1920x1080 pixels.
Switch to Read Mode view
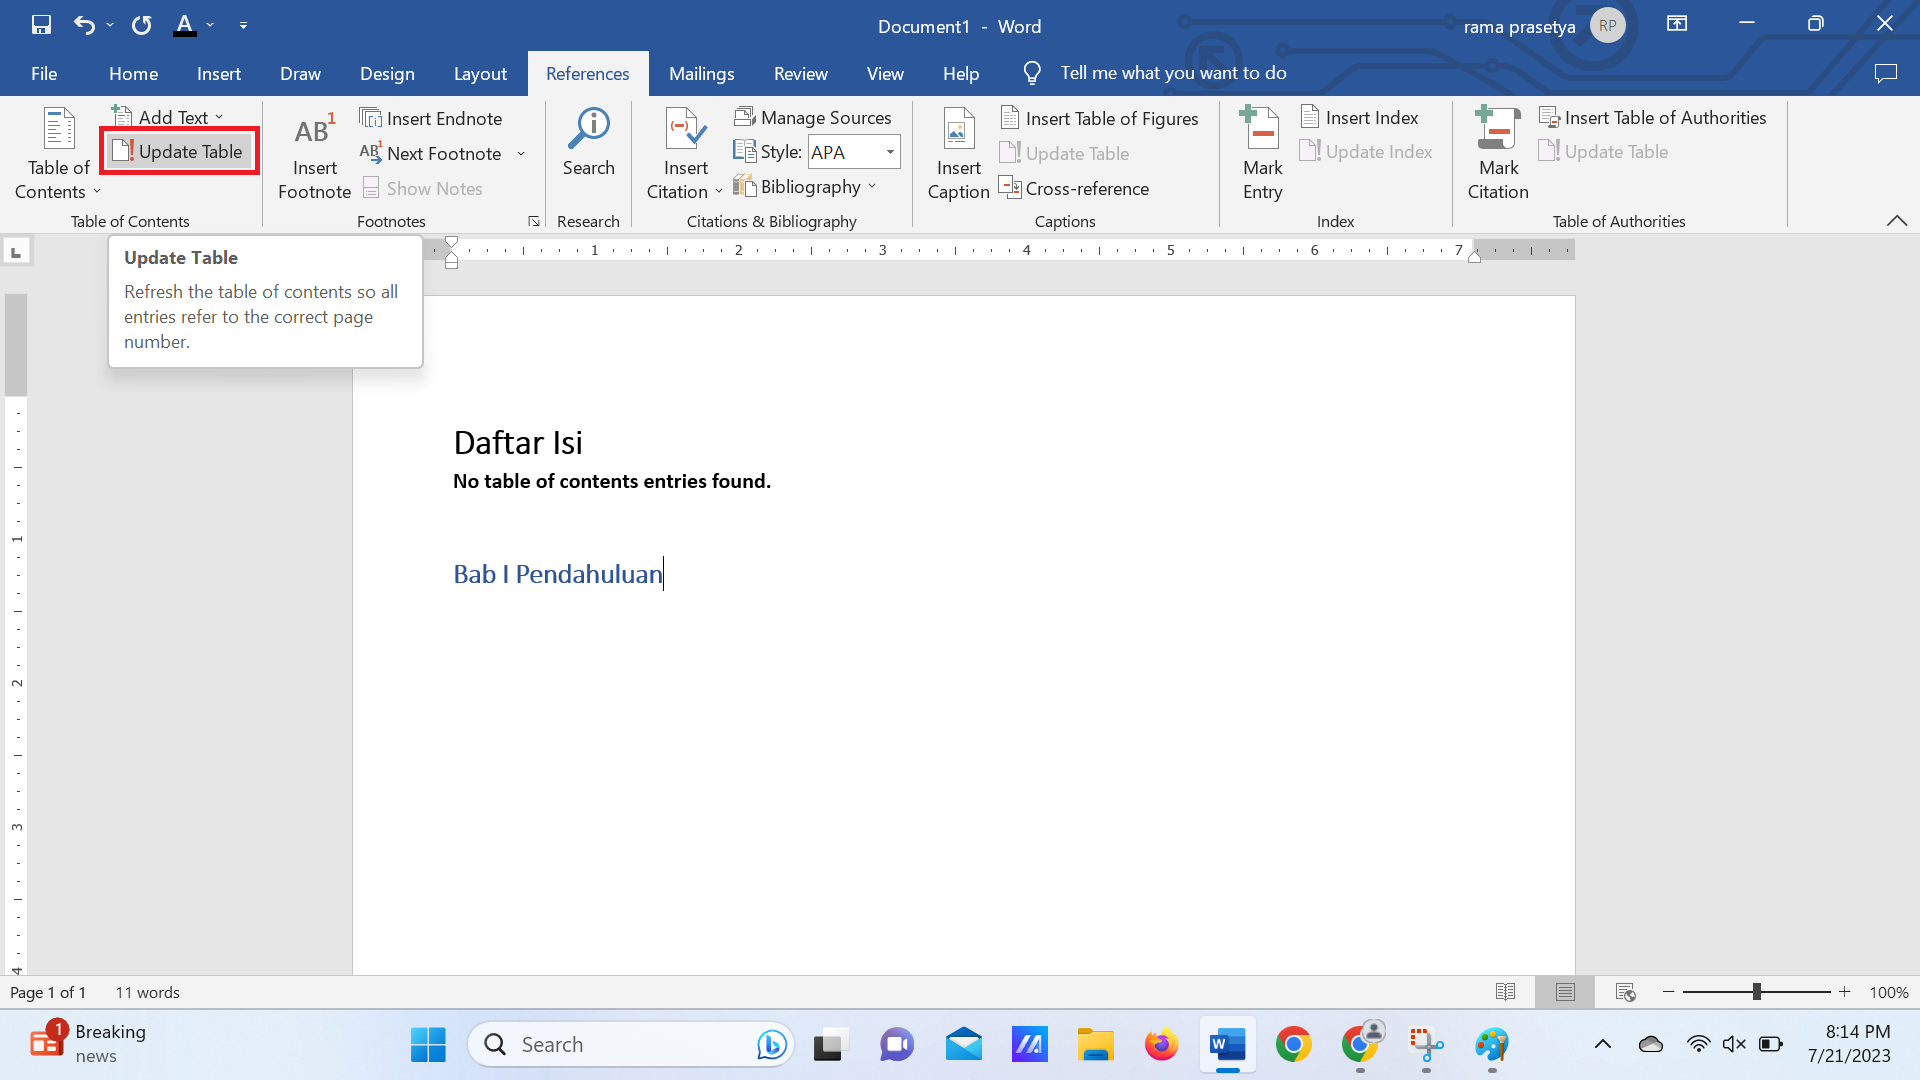click(1505, 992)
